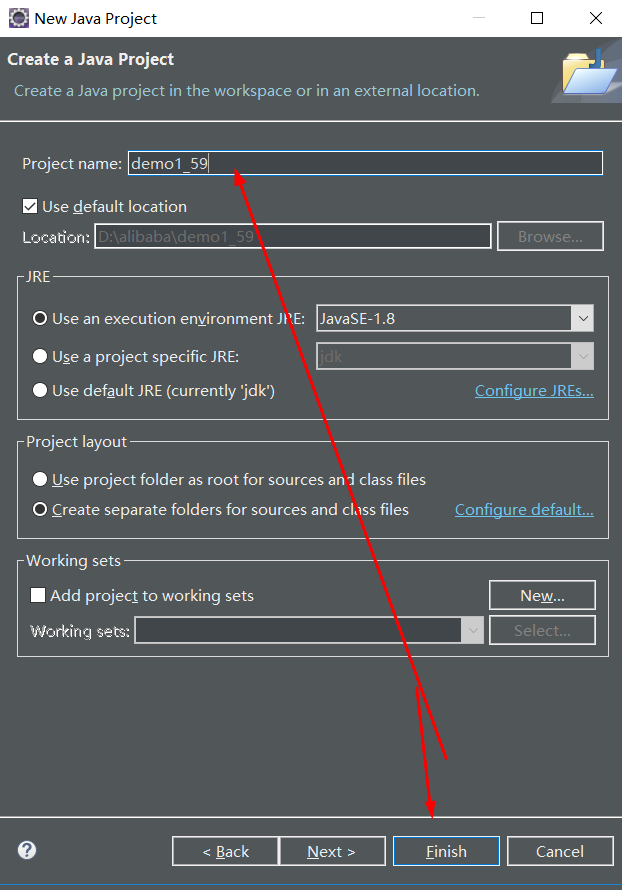The width and height of the screenshot is (622, 890).
Task: Click into the Project name field
Action: (365, 163)
